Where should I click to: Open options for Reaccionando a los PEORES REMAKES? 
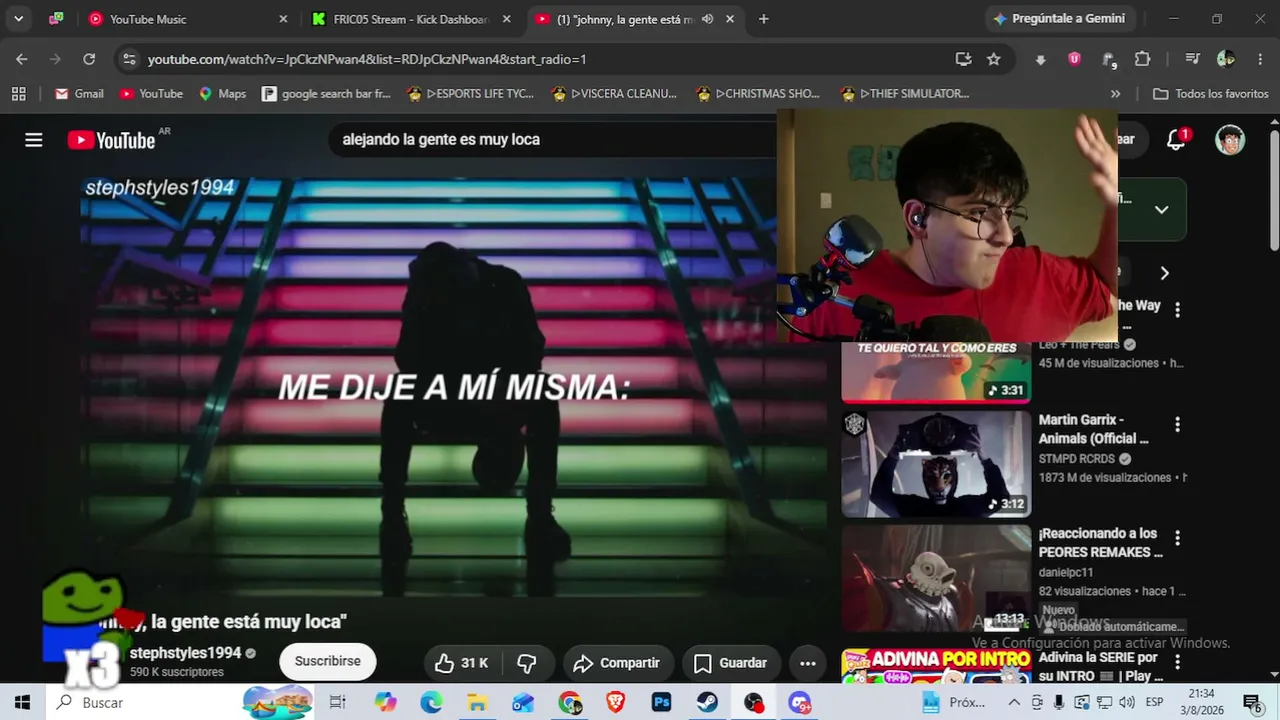pyautogui.click(x=1177, y=538)
